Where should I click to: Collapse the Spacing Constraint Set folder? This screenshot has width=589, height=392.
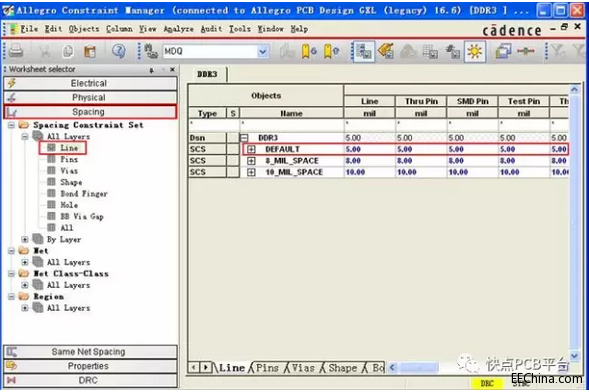pyautogui.click(x=11, y=125)
